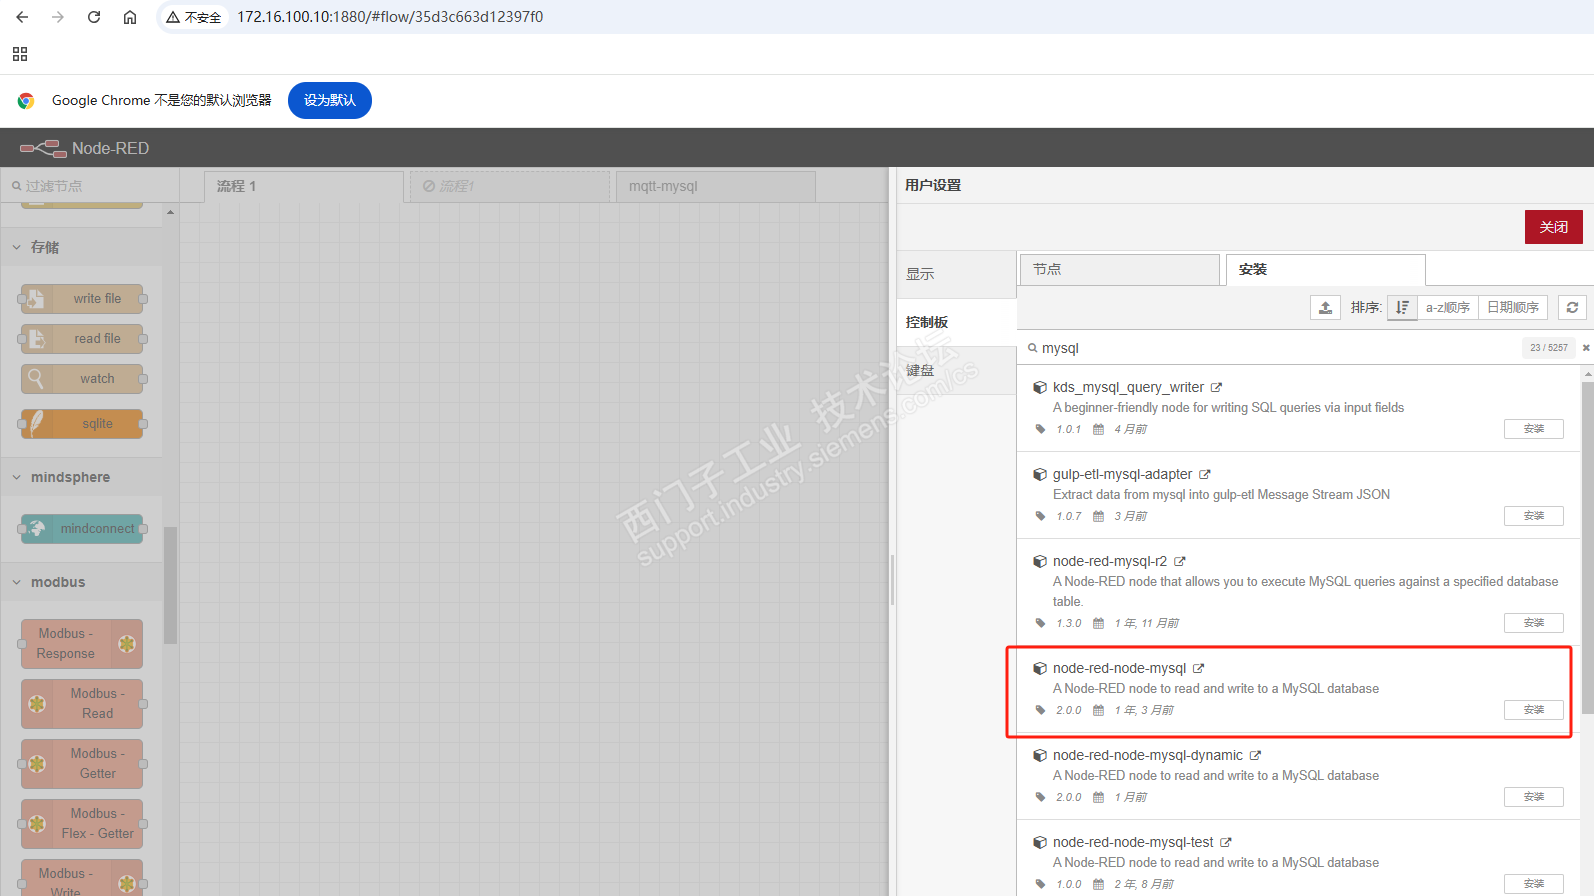Select the Modbus-Response node
Screen dimensions: 1594x896
82,644
